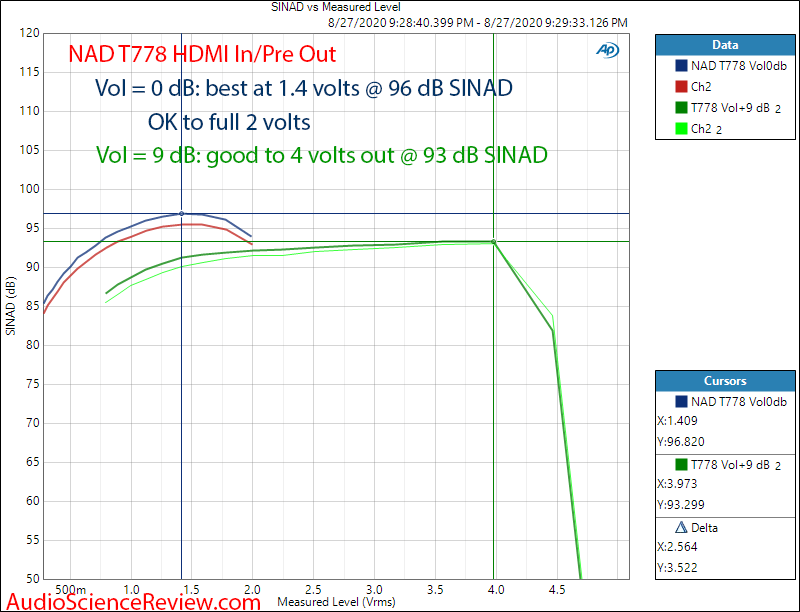Click the Delta label in Cursors panel

[x=704, y=527]
